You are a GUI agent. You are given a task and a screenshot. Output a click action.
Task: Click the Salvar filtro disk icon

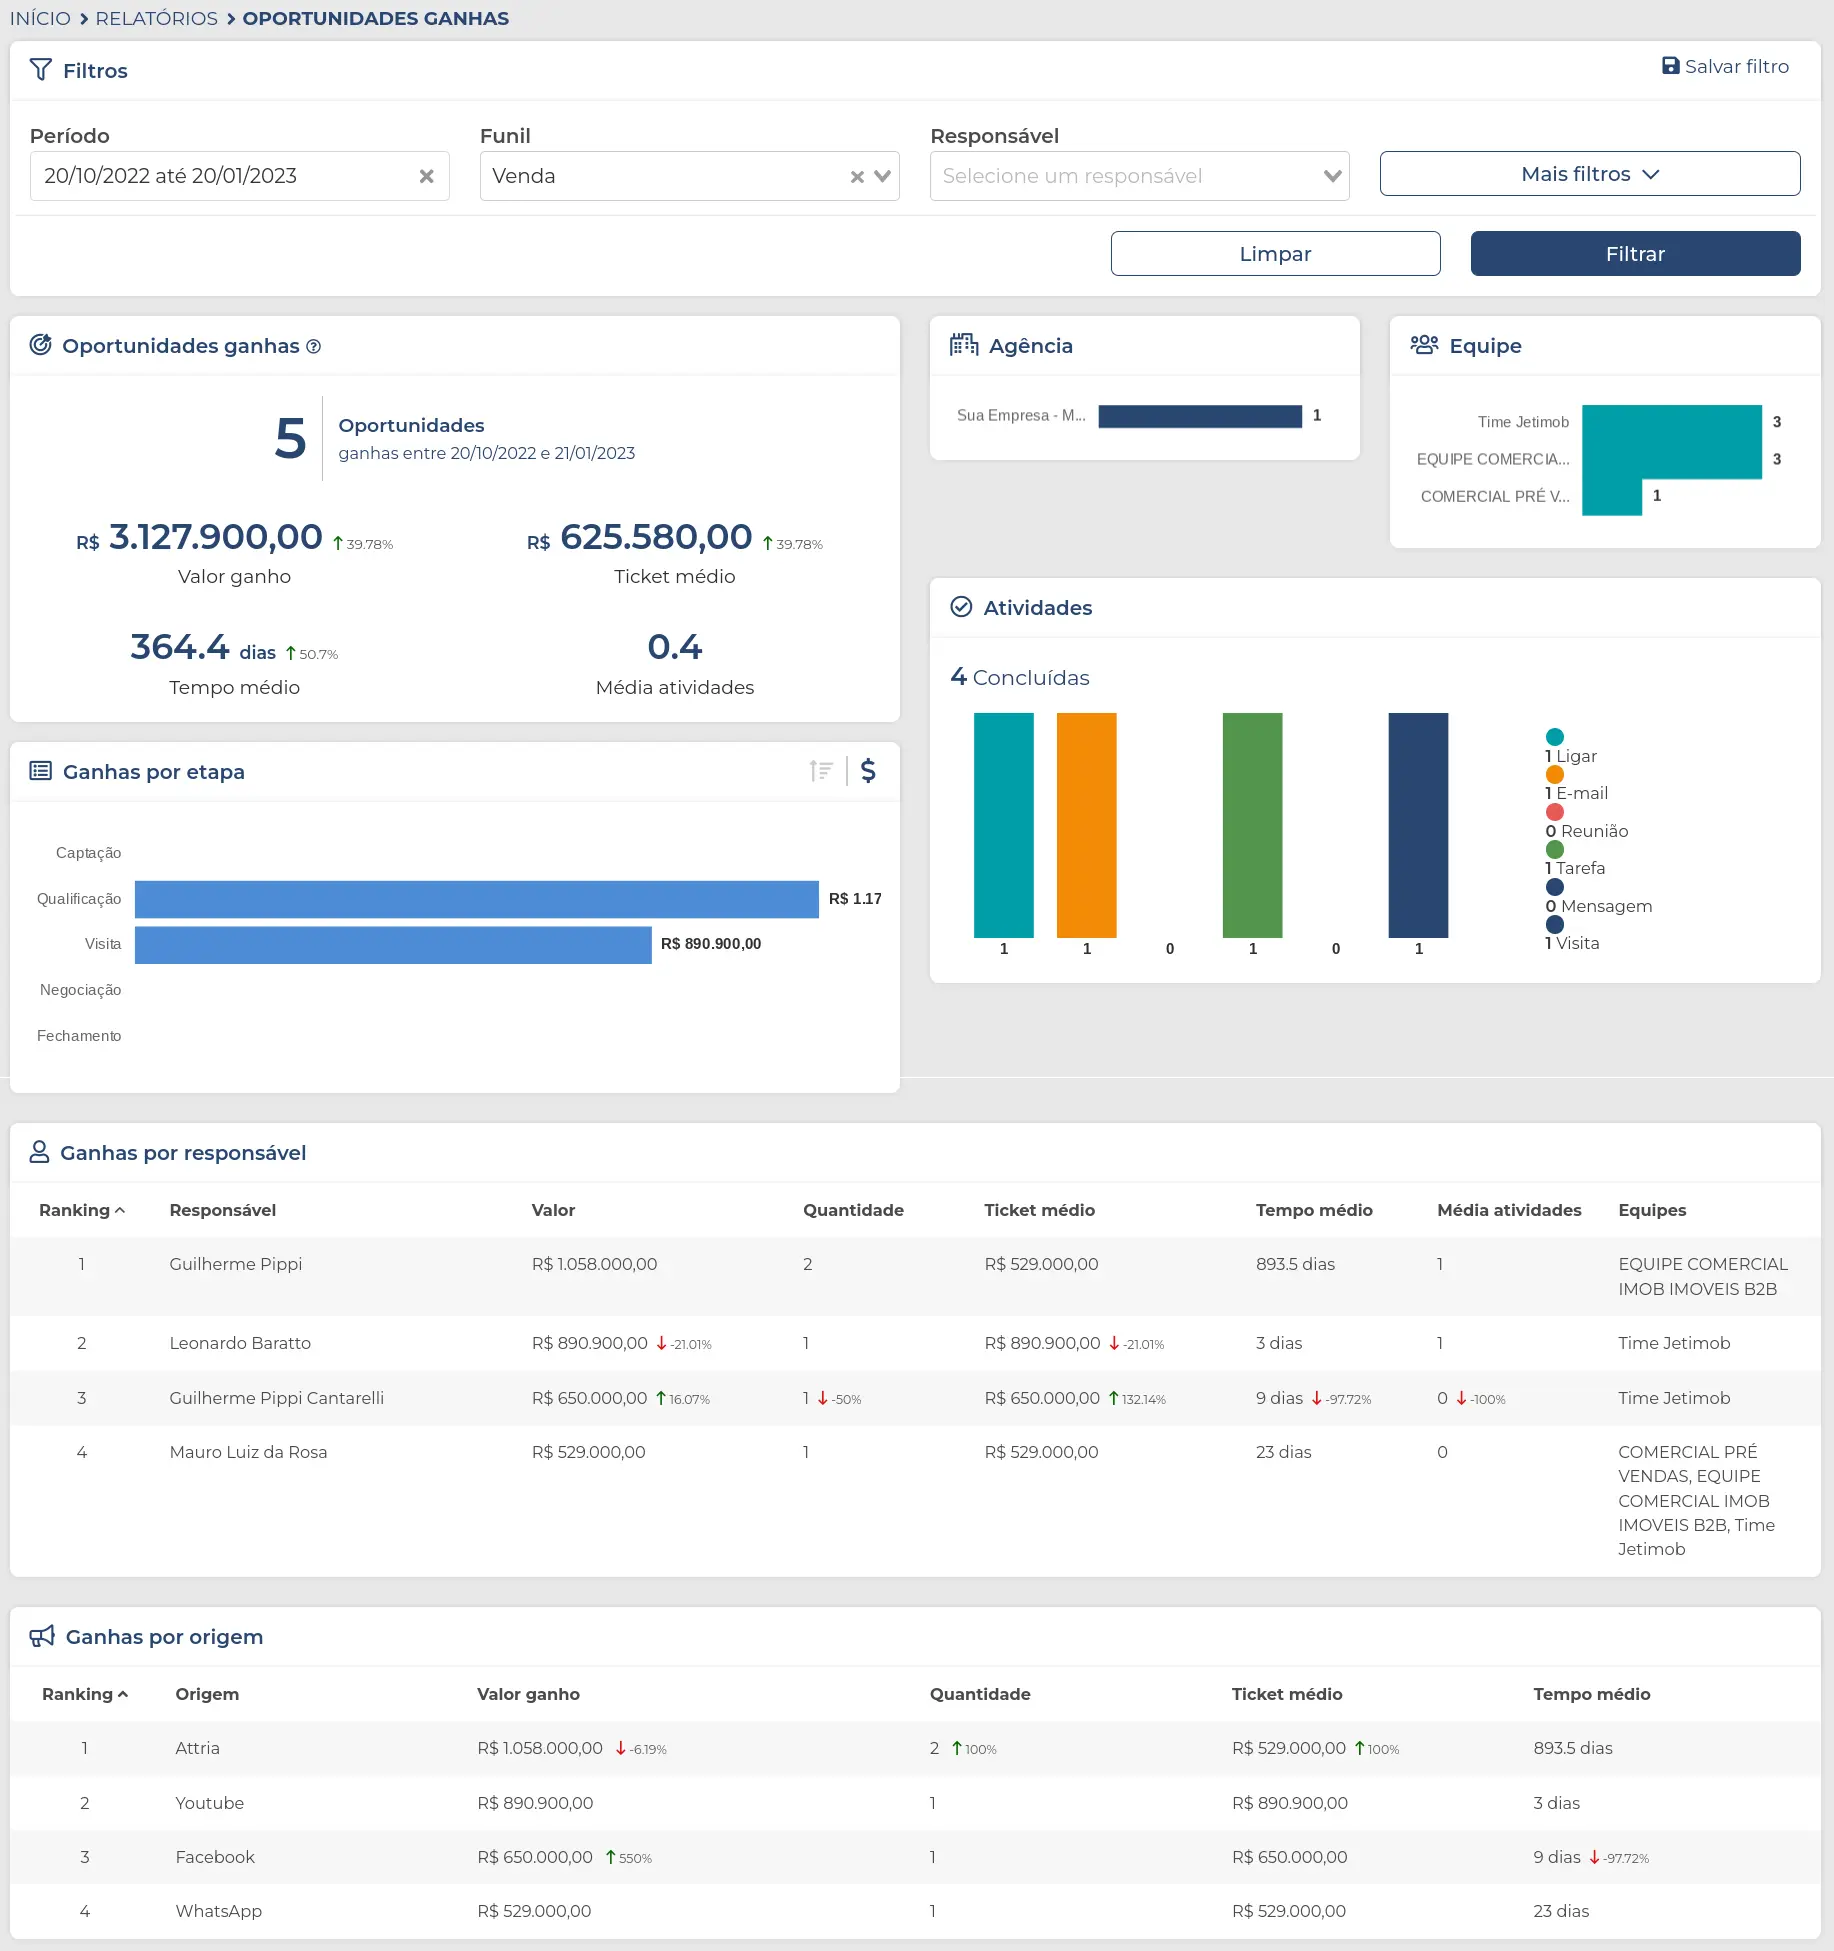1670,66
